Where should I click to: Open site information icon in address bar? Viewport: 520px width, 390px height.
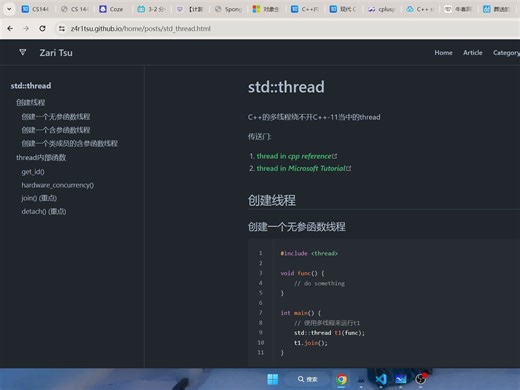pyautogui.click(x=62, y=29)
